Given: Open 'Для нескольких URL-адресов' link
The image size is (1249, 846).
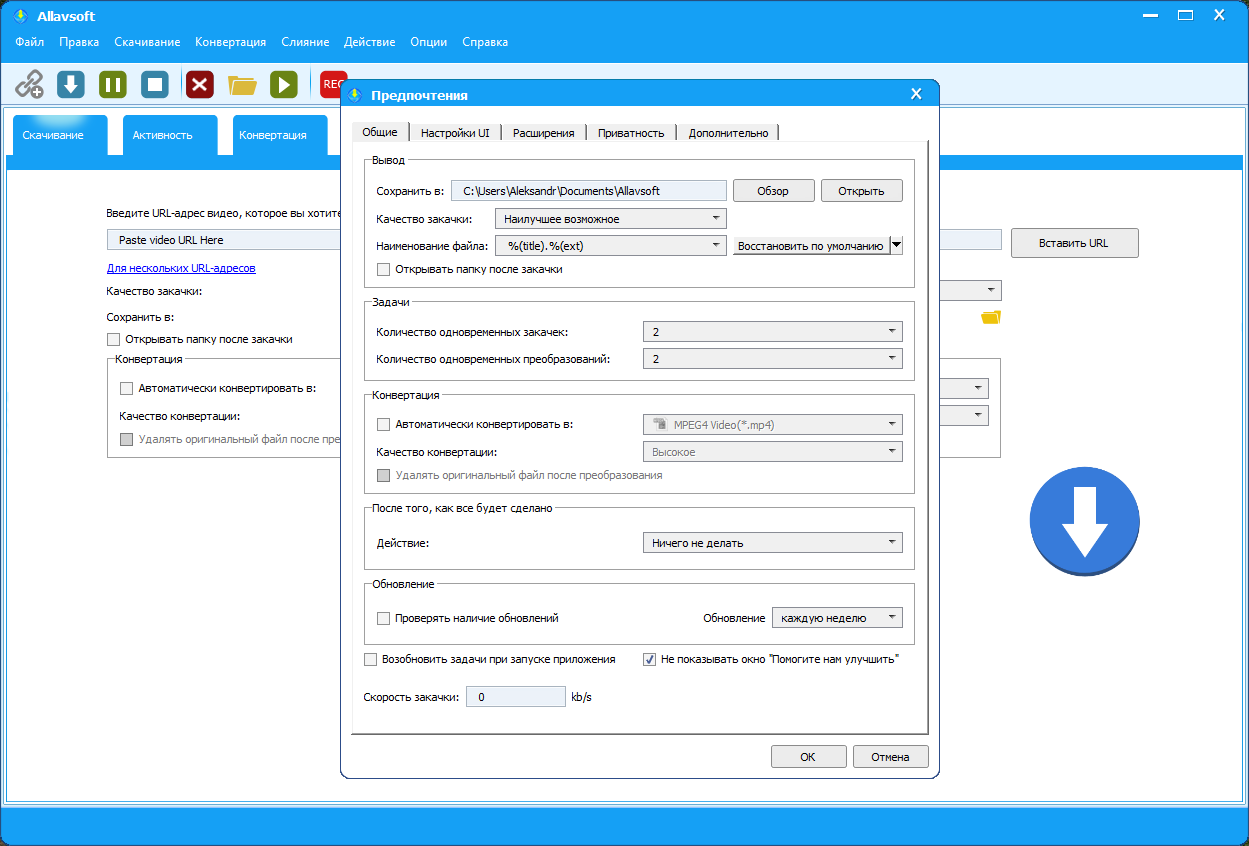Looking at the screenshot, I should click(x=181, y=268).
